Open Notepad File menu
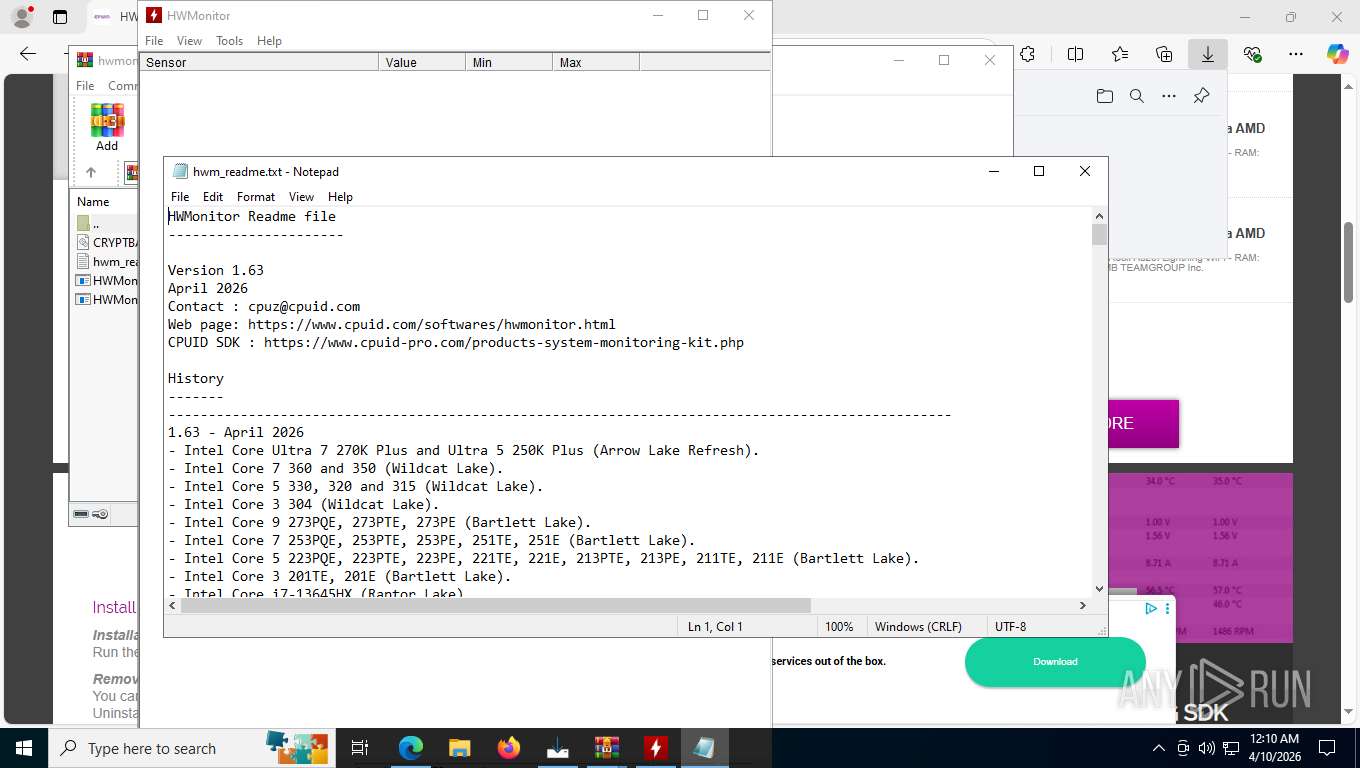 pos(180,197)
